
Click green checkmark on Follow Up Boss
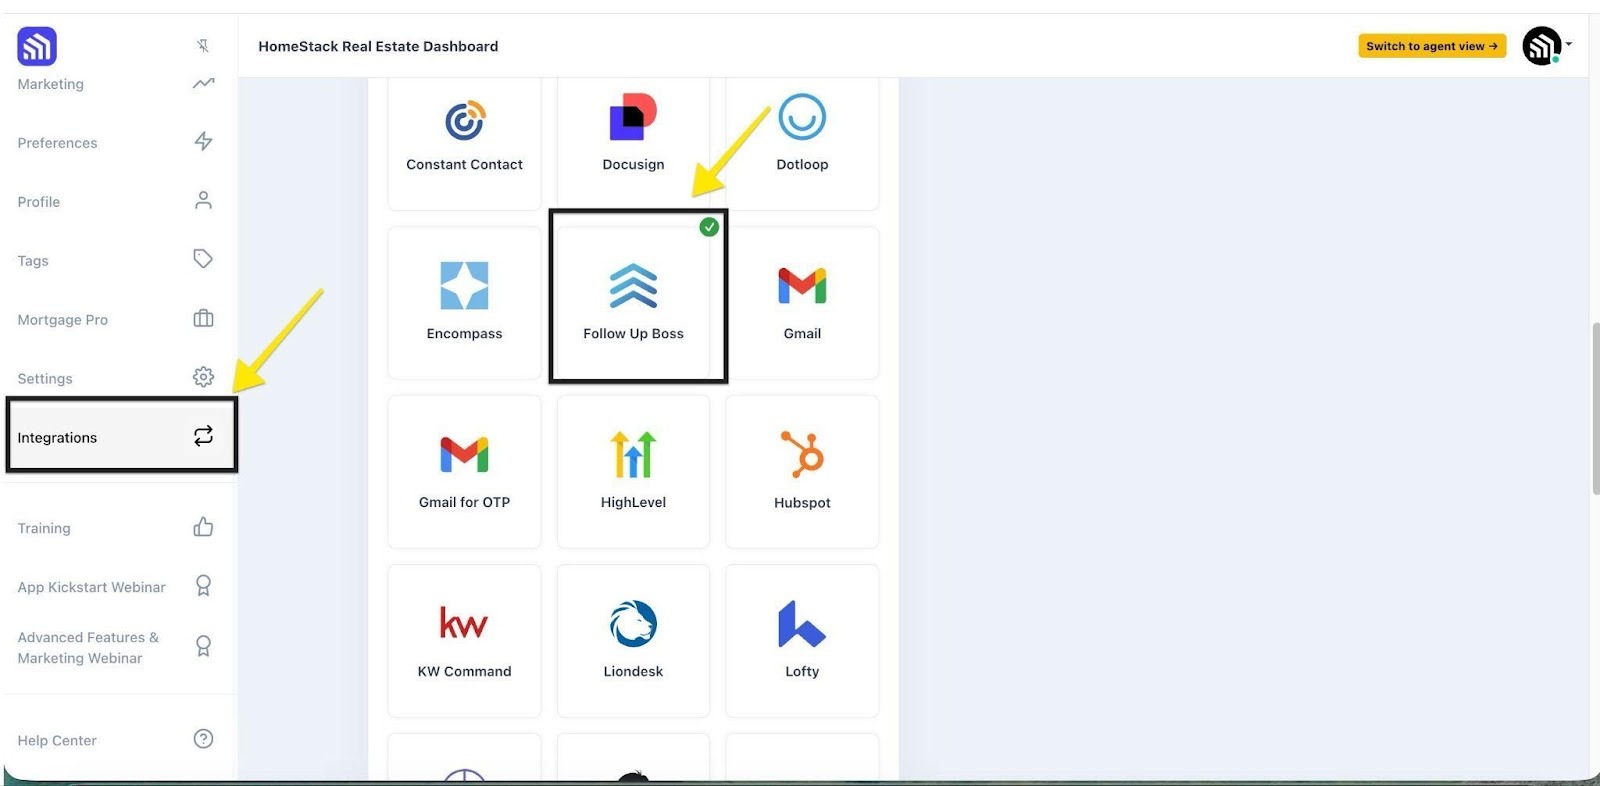[709, 227]
